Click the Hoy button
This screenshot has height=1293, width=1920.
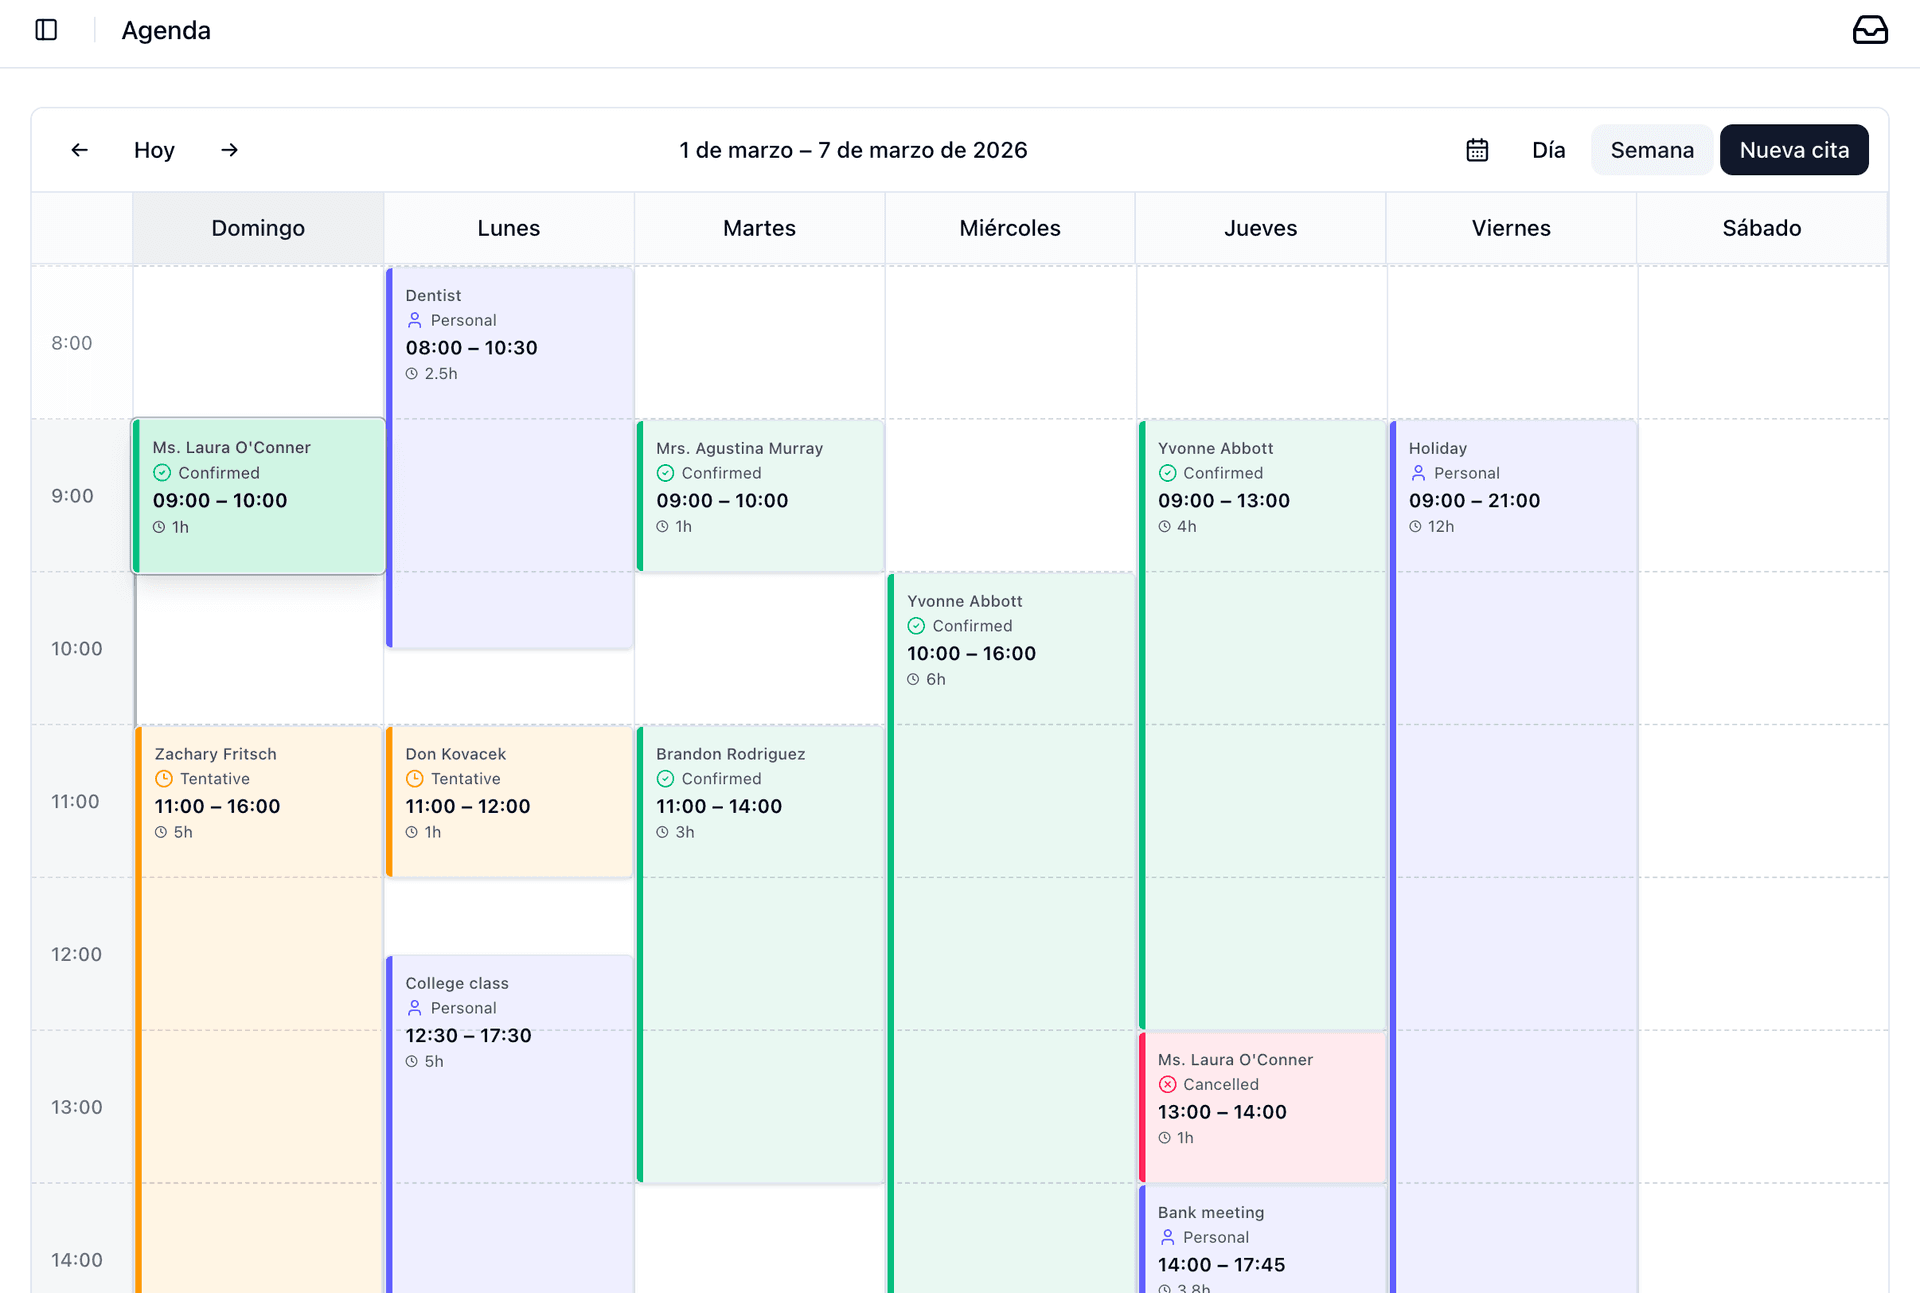(x=154, y=149)
